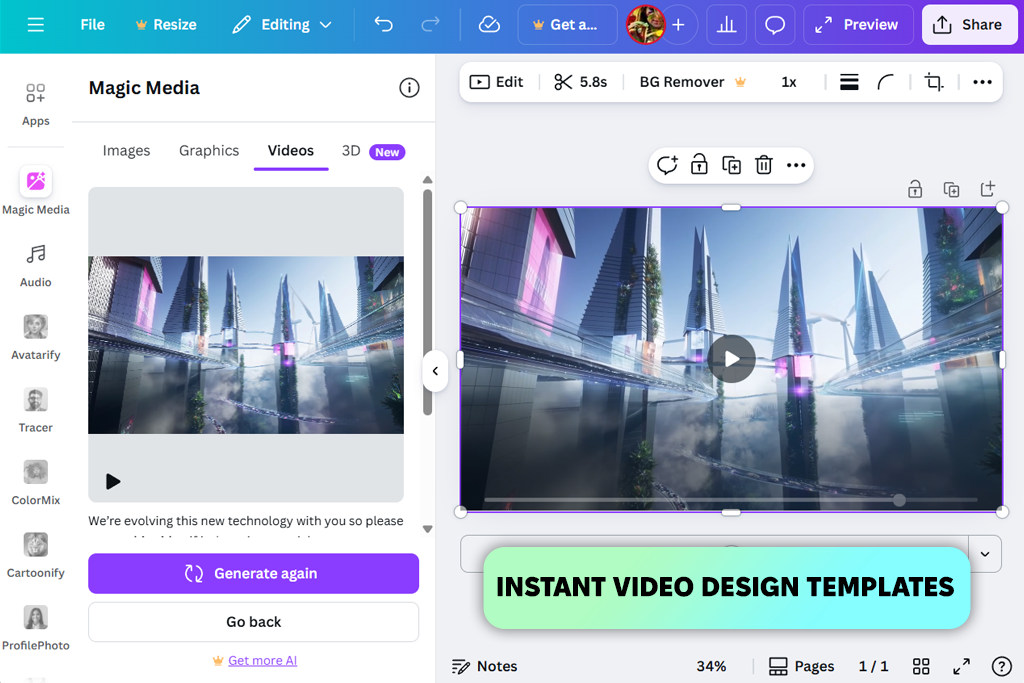1024x683 pixels.
Task: Click the panel scrollbar up arrow
Action: (x=427, y=180)
